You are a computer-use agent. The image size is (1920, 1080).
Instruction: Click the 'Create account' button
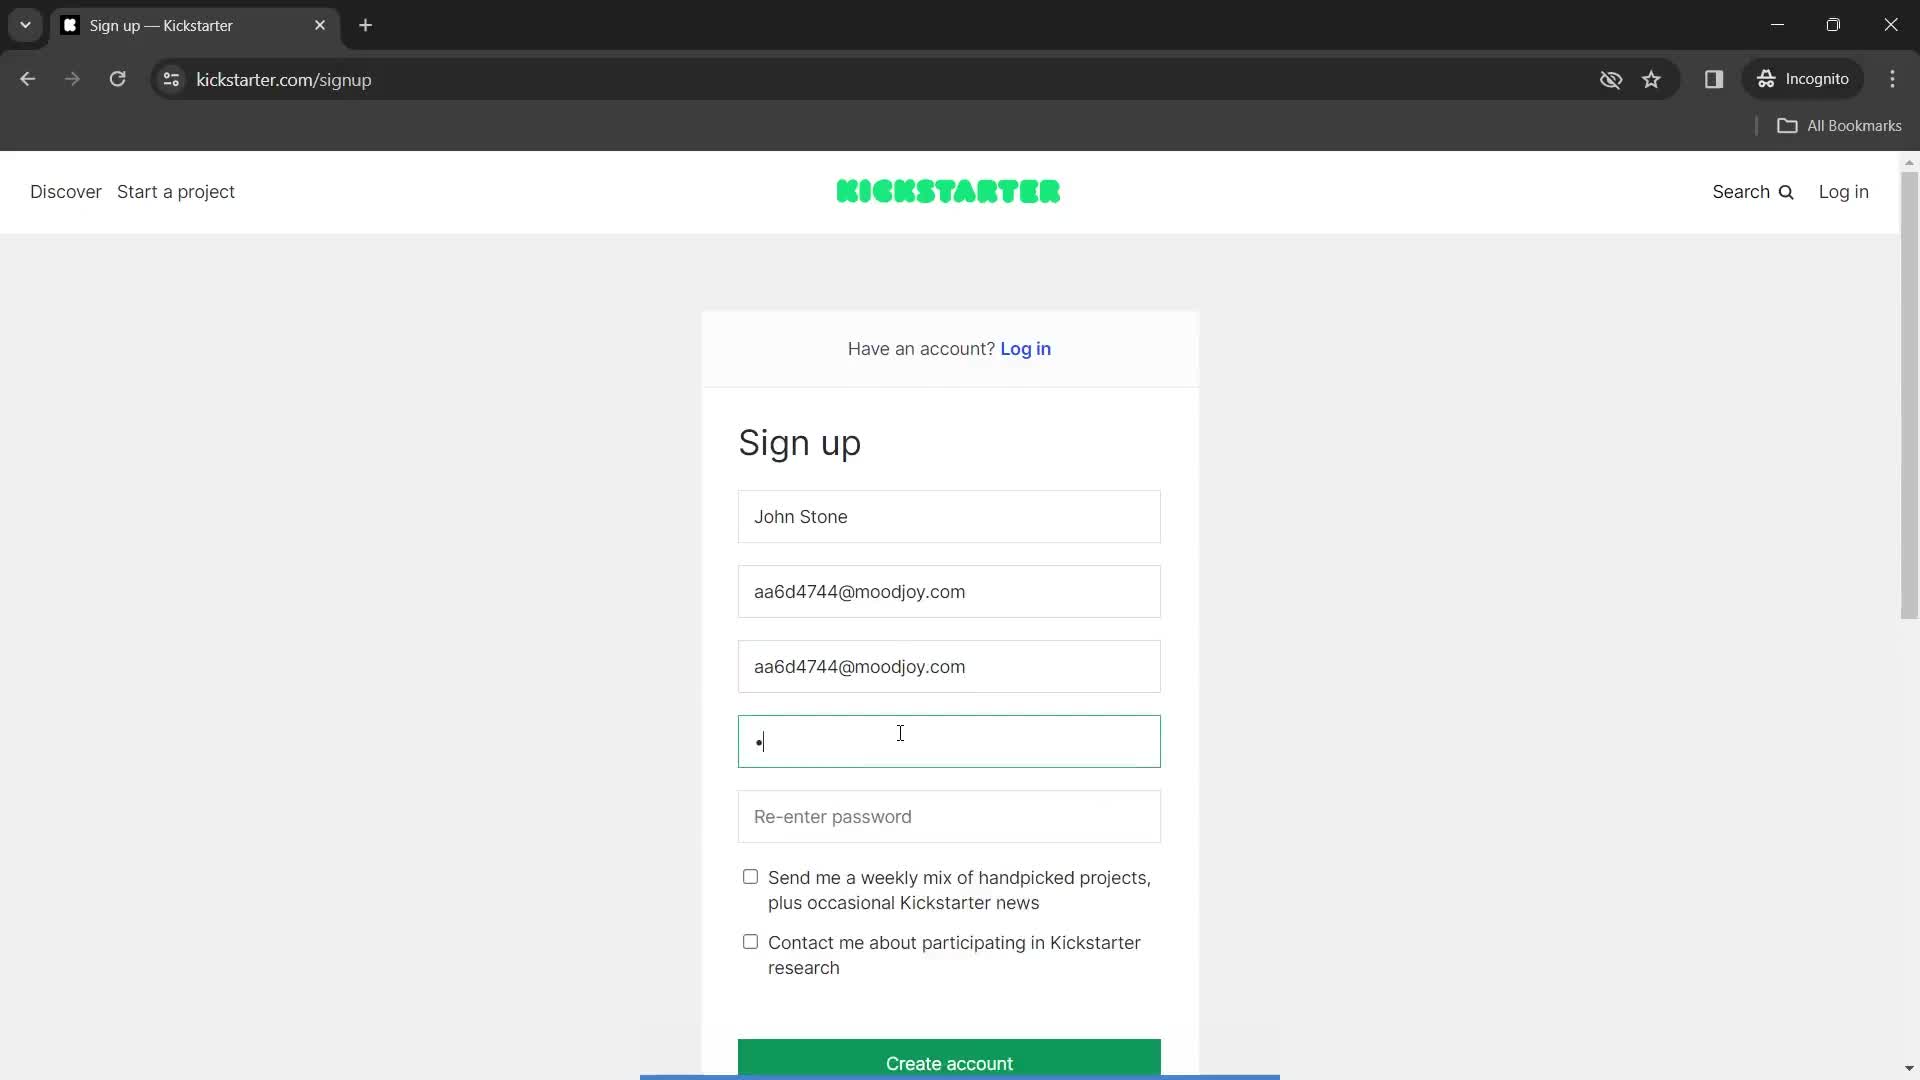click(949, 1063)
